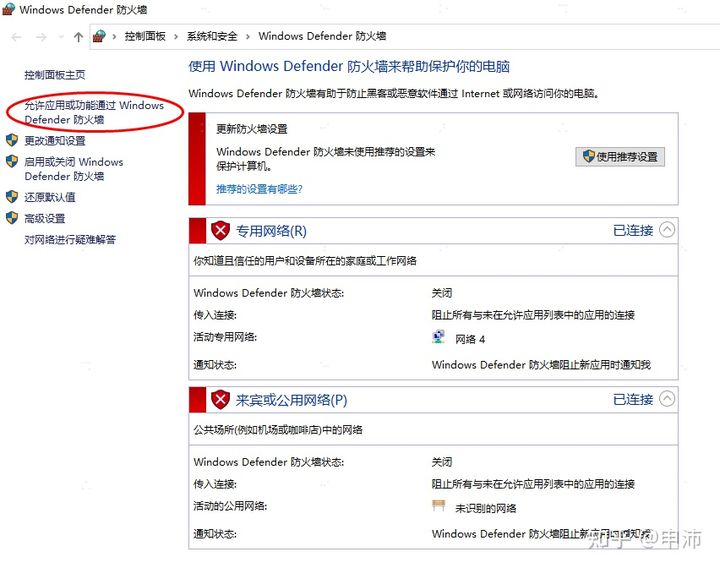Click the 未识别的网络 text

[x=485, y=508]
